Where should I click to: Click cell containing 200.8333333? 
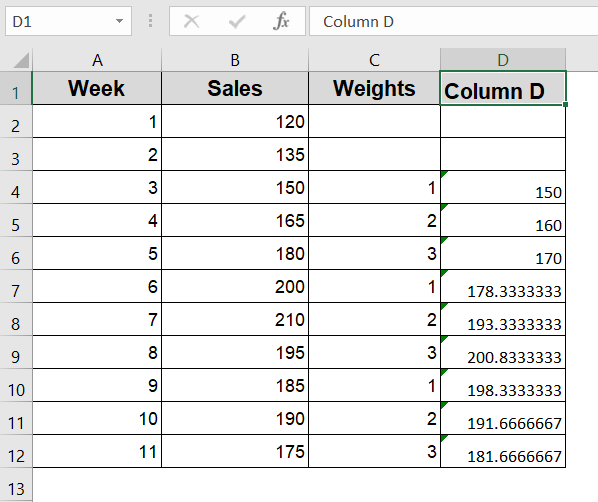[503, 352]
